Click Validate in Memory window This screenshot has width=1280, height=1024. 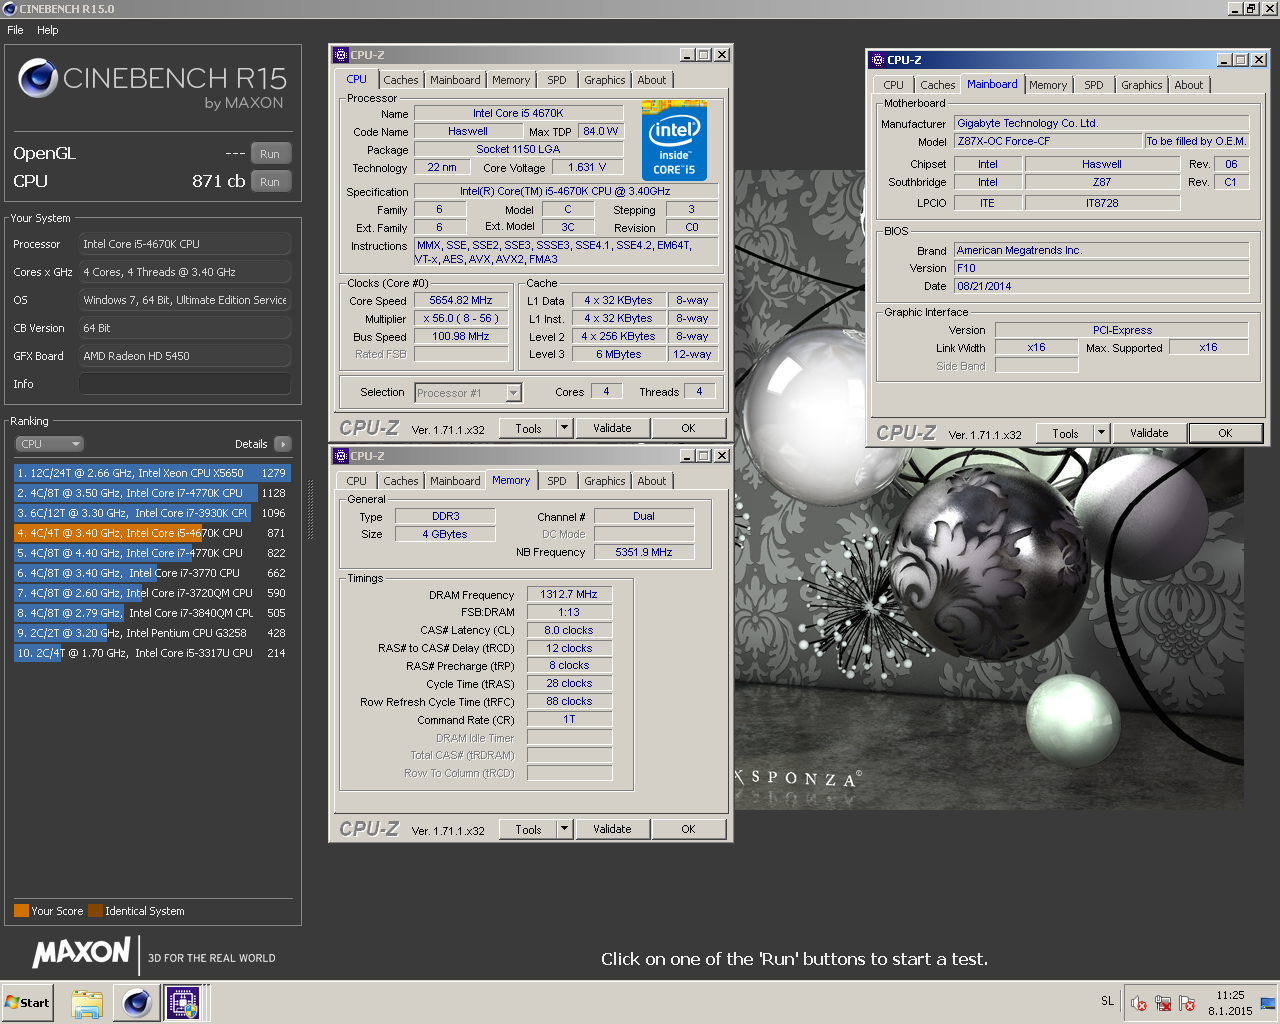[x=612, y=829]
